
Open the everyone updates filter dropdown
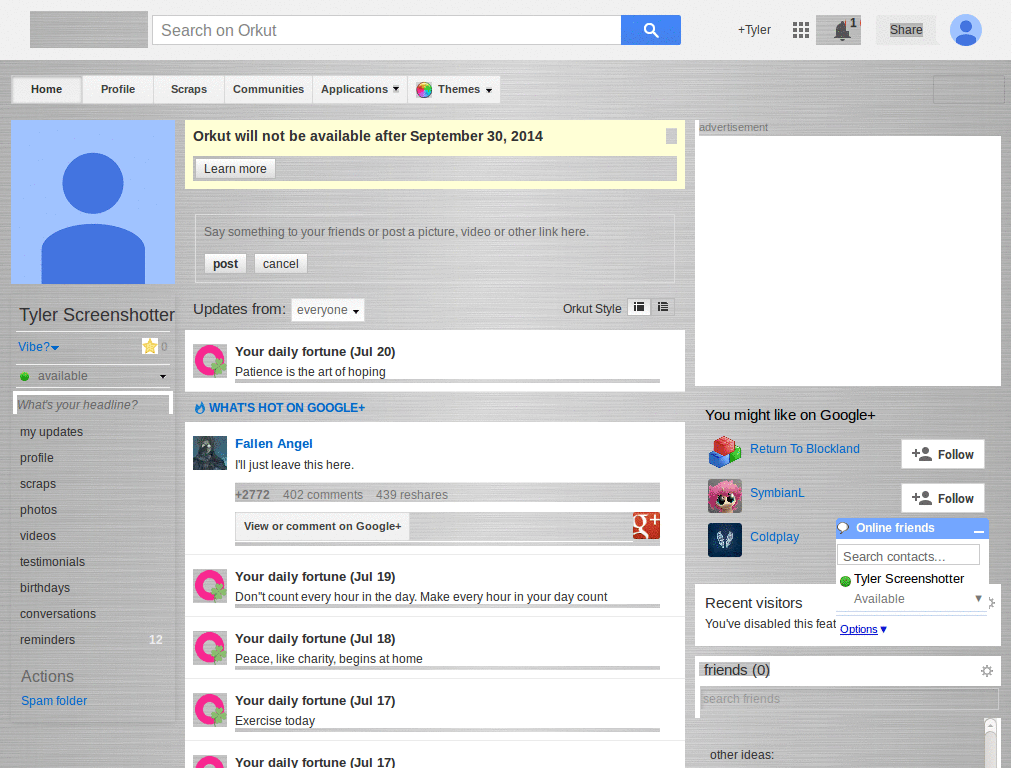327,310
